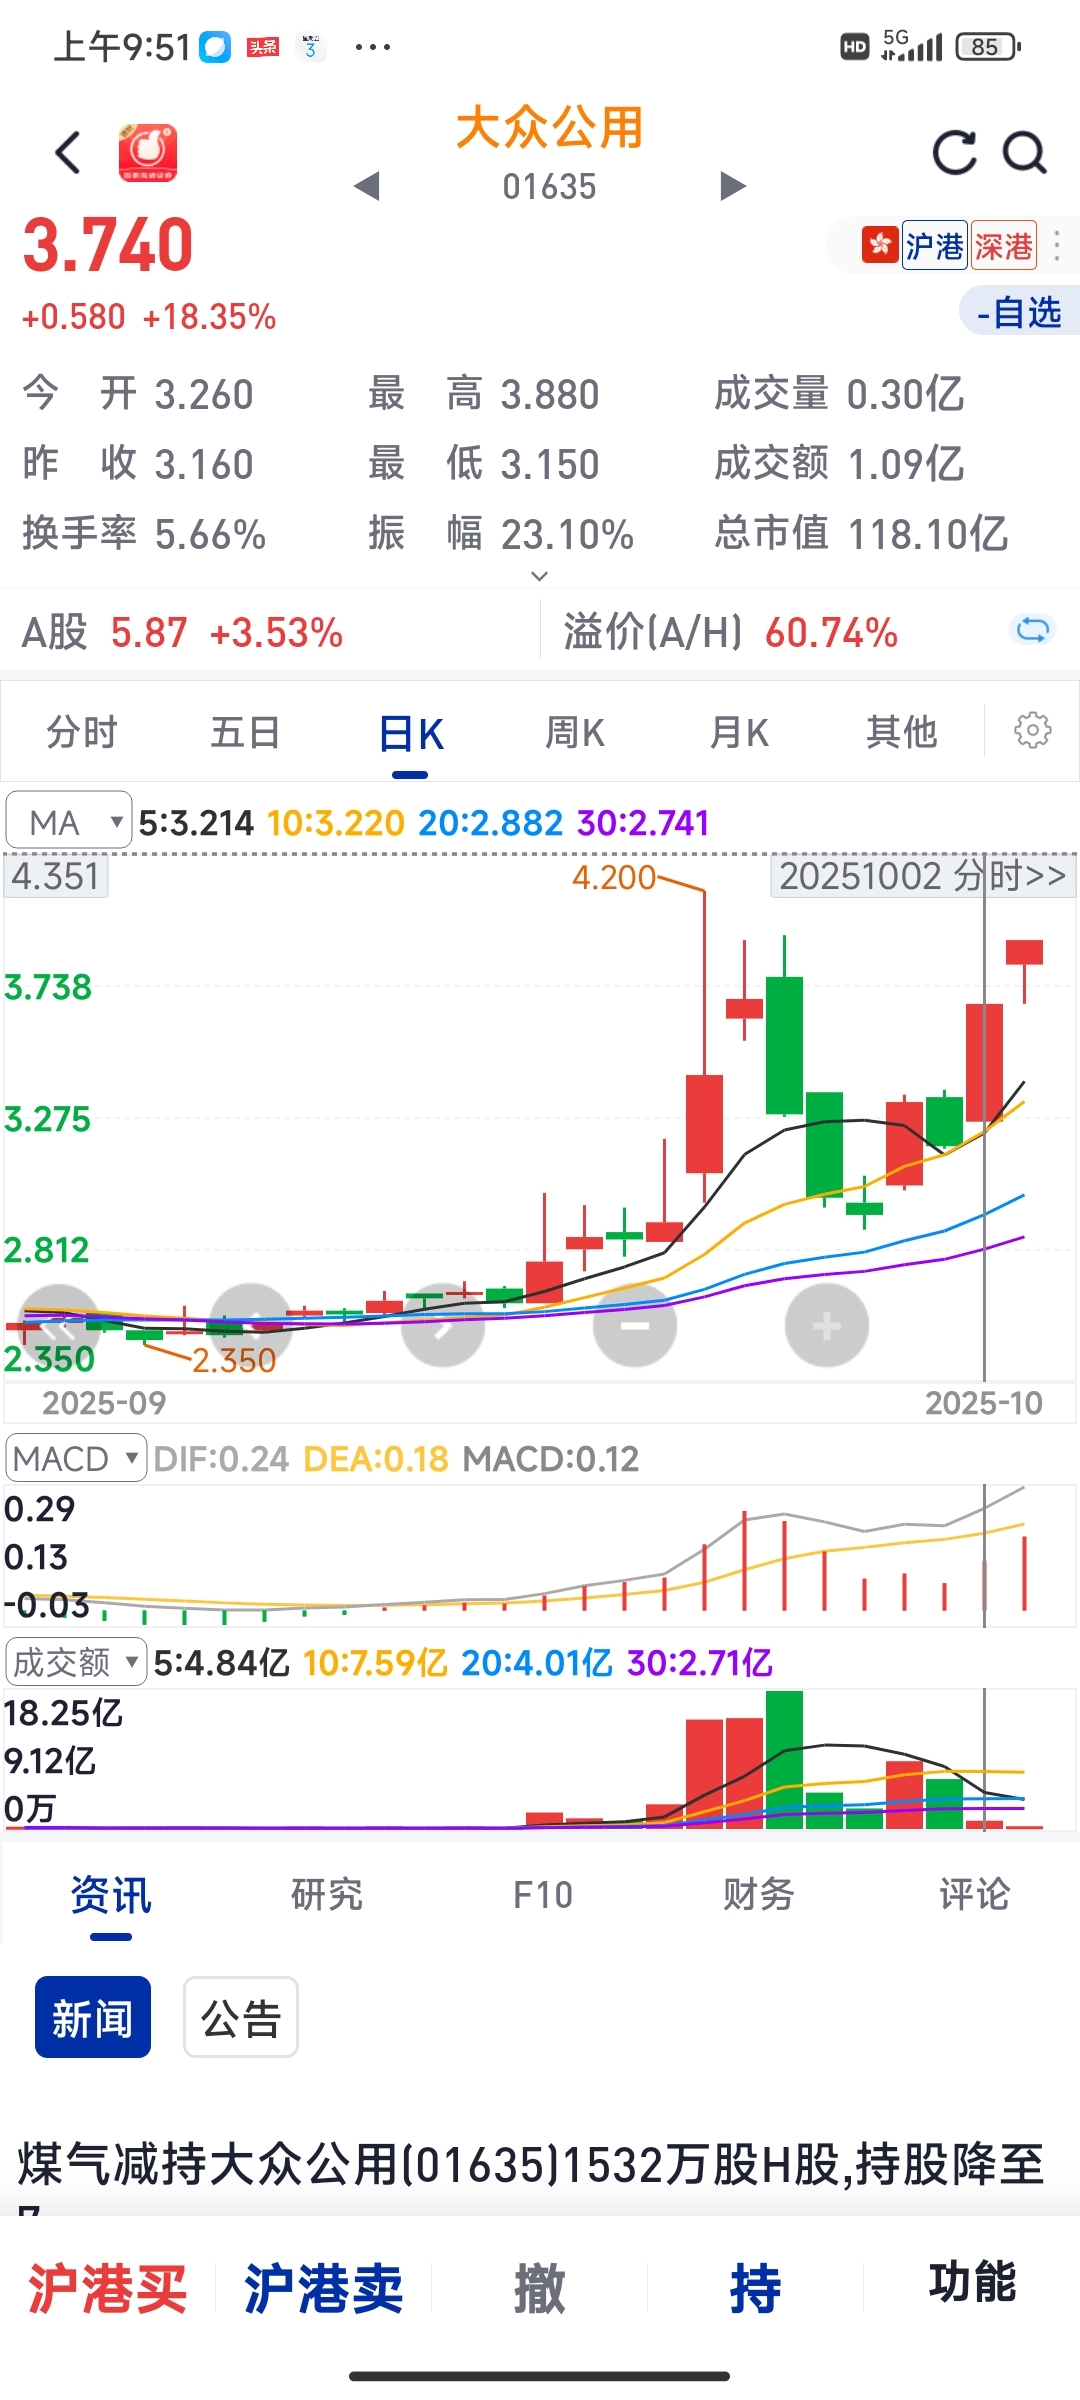This screenshot has height=2400, width=1080.
Task: Tap 撤 cancel order button
Action: click(540, 2289)
